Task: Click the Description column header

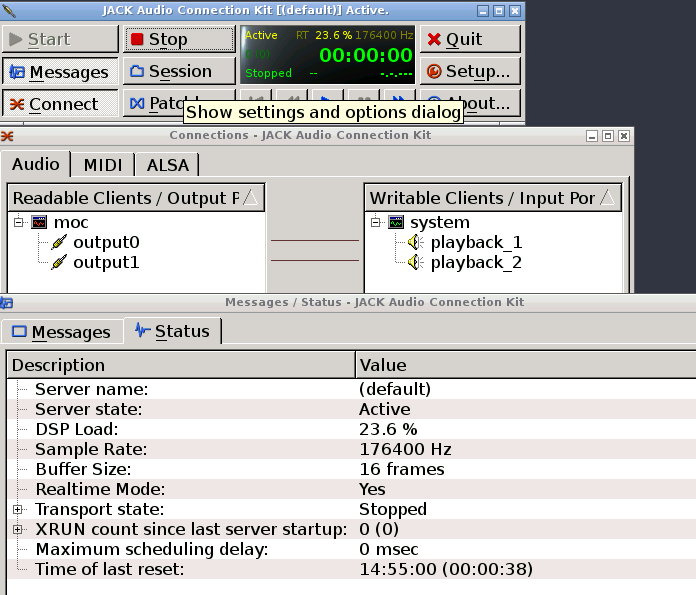Action: (x=181, y=365)
